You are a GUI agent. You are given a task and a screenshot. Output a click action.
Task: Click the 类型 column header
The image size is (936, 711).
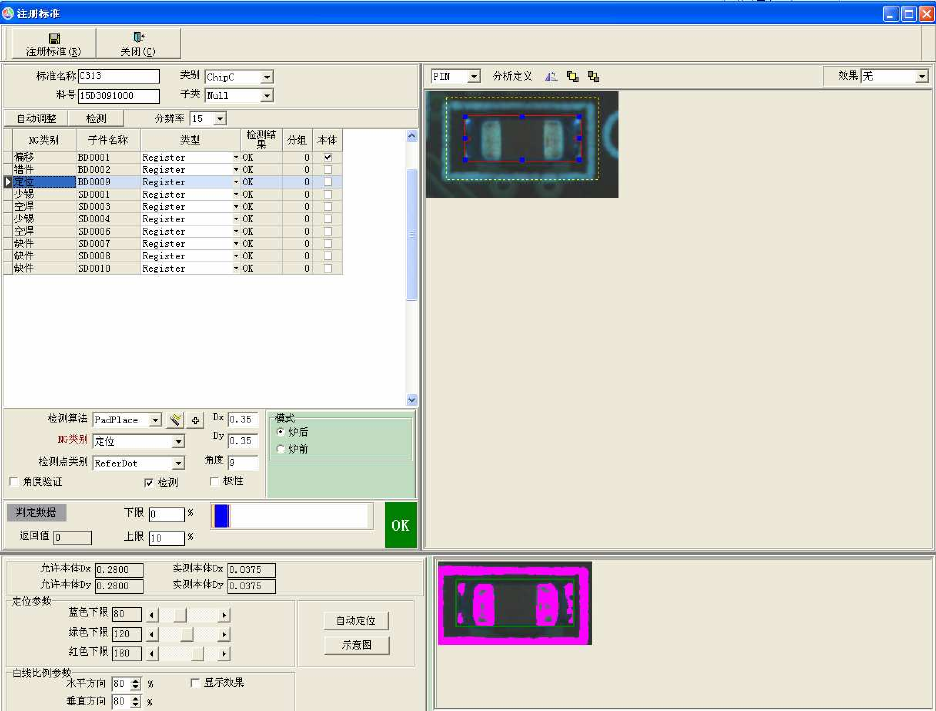point(190,140)
